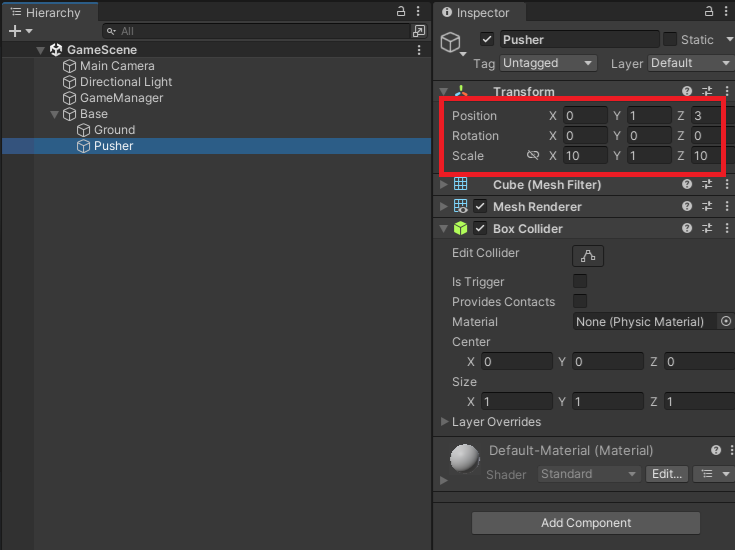Image resolution: width=735 pixels, height=550 pixels.
Task: Open the Tag dropdown showing Untagged
Action: pos(548,63)
